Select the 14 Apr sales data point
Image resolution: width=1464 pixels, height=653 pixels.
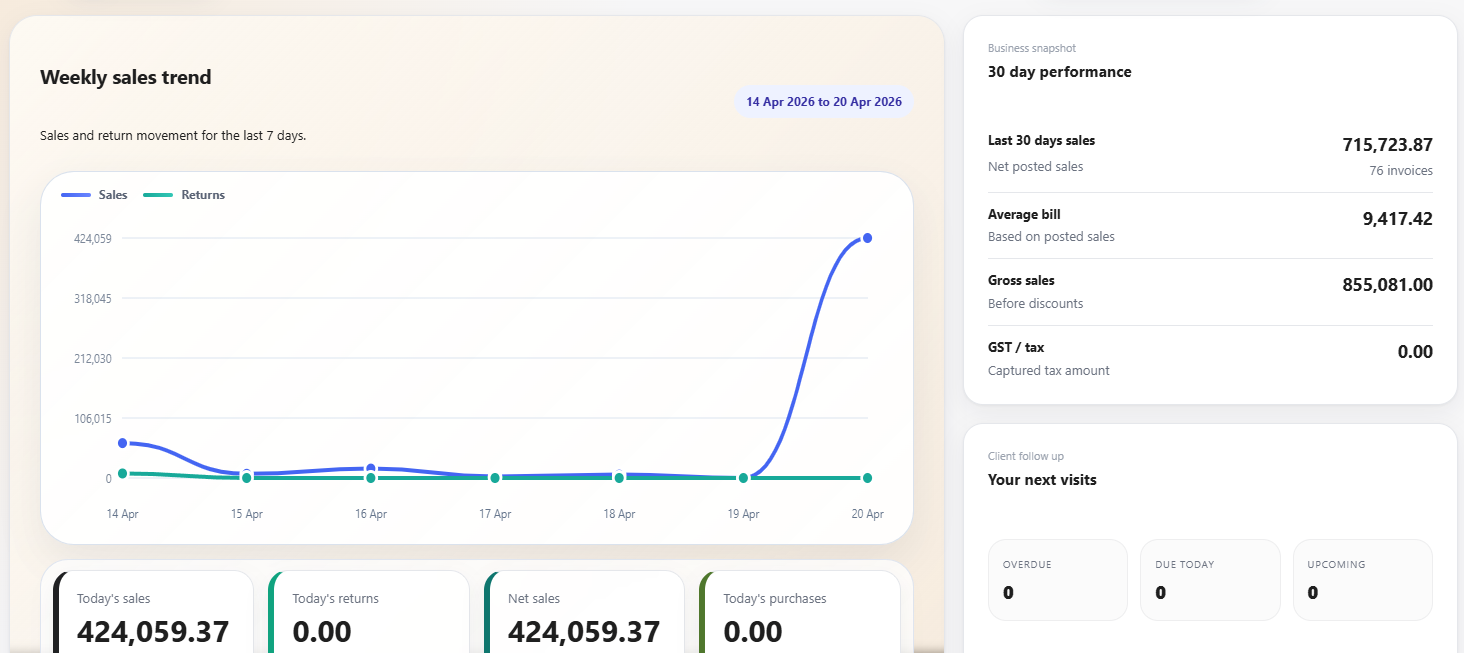click(122, 443)
